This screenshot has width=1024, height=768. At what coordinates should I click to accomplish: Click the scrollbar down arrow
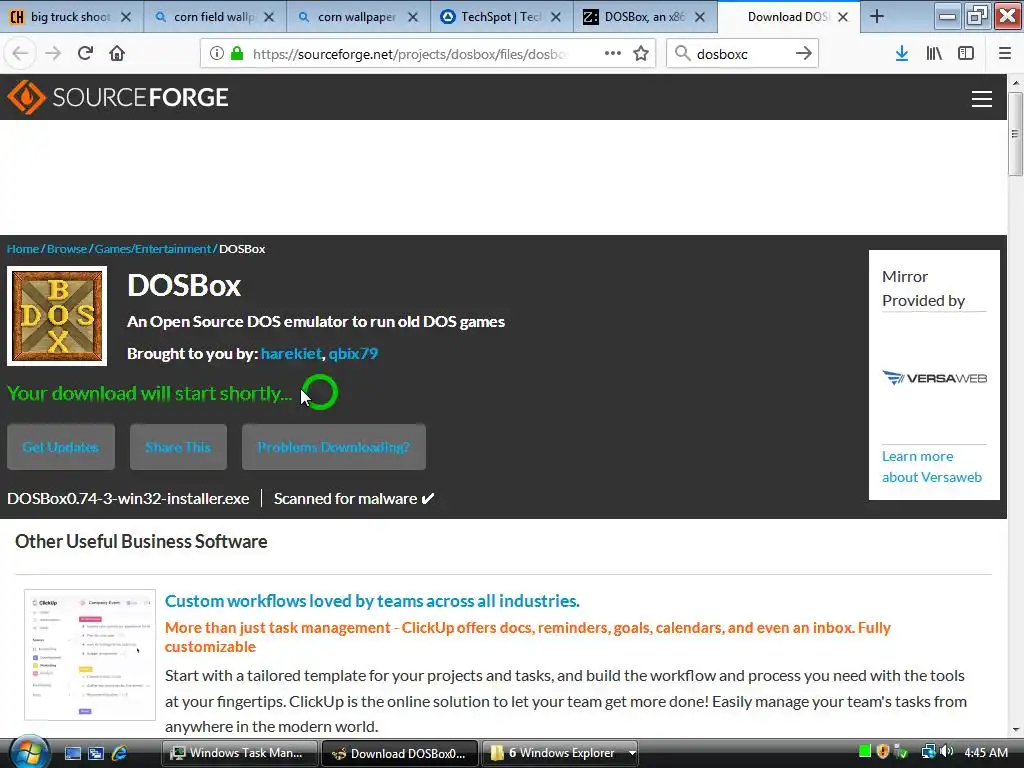point(1015,730)
